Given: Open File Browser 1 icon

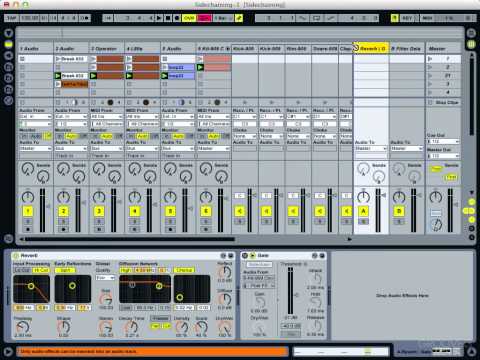Looking at the screenshot, I should 8,67.
